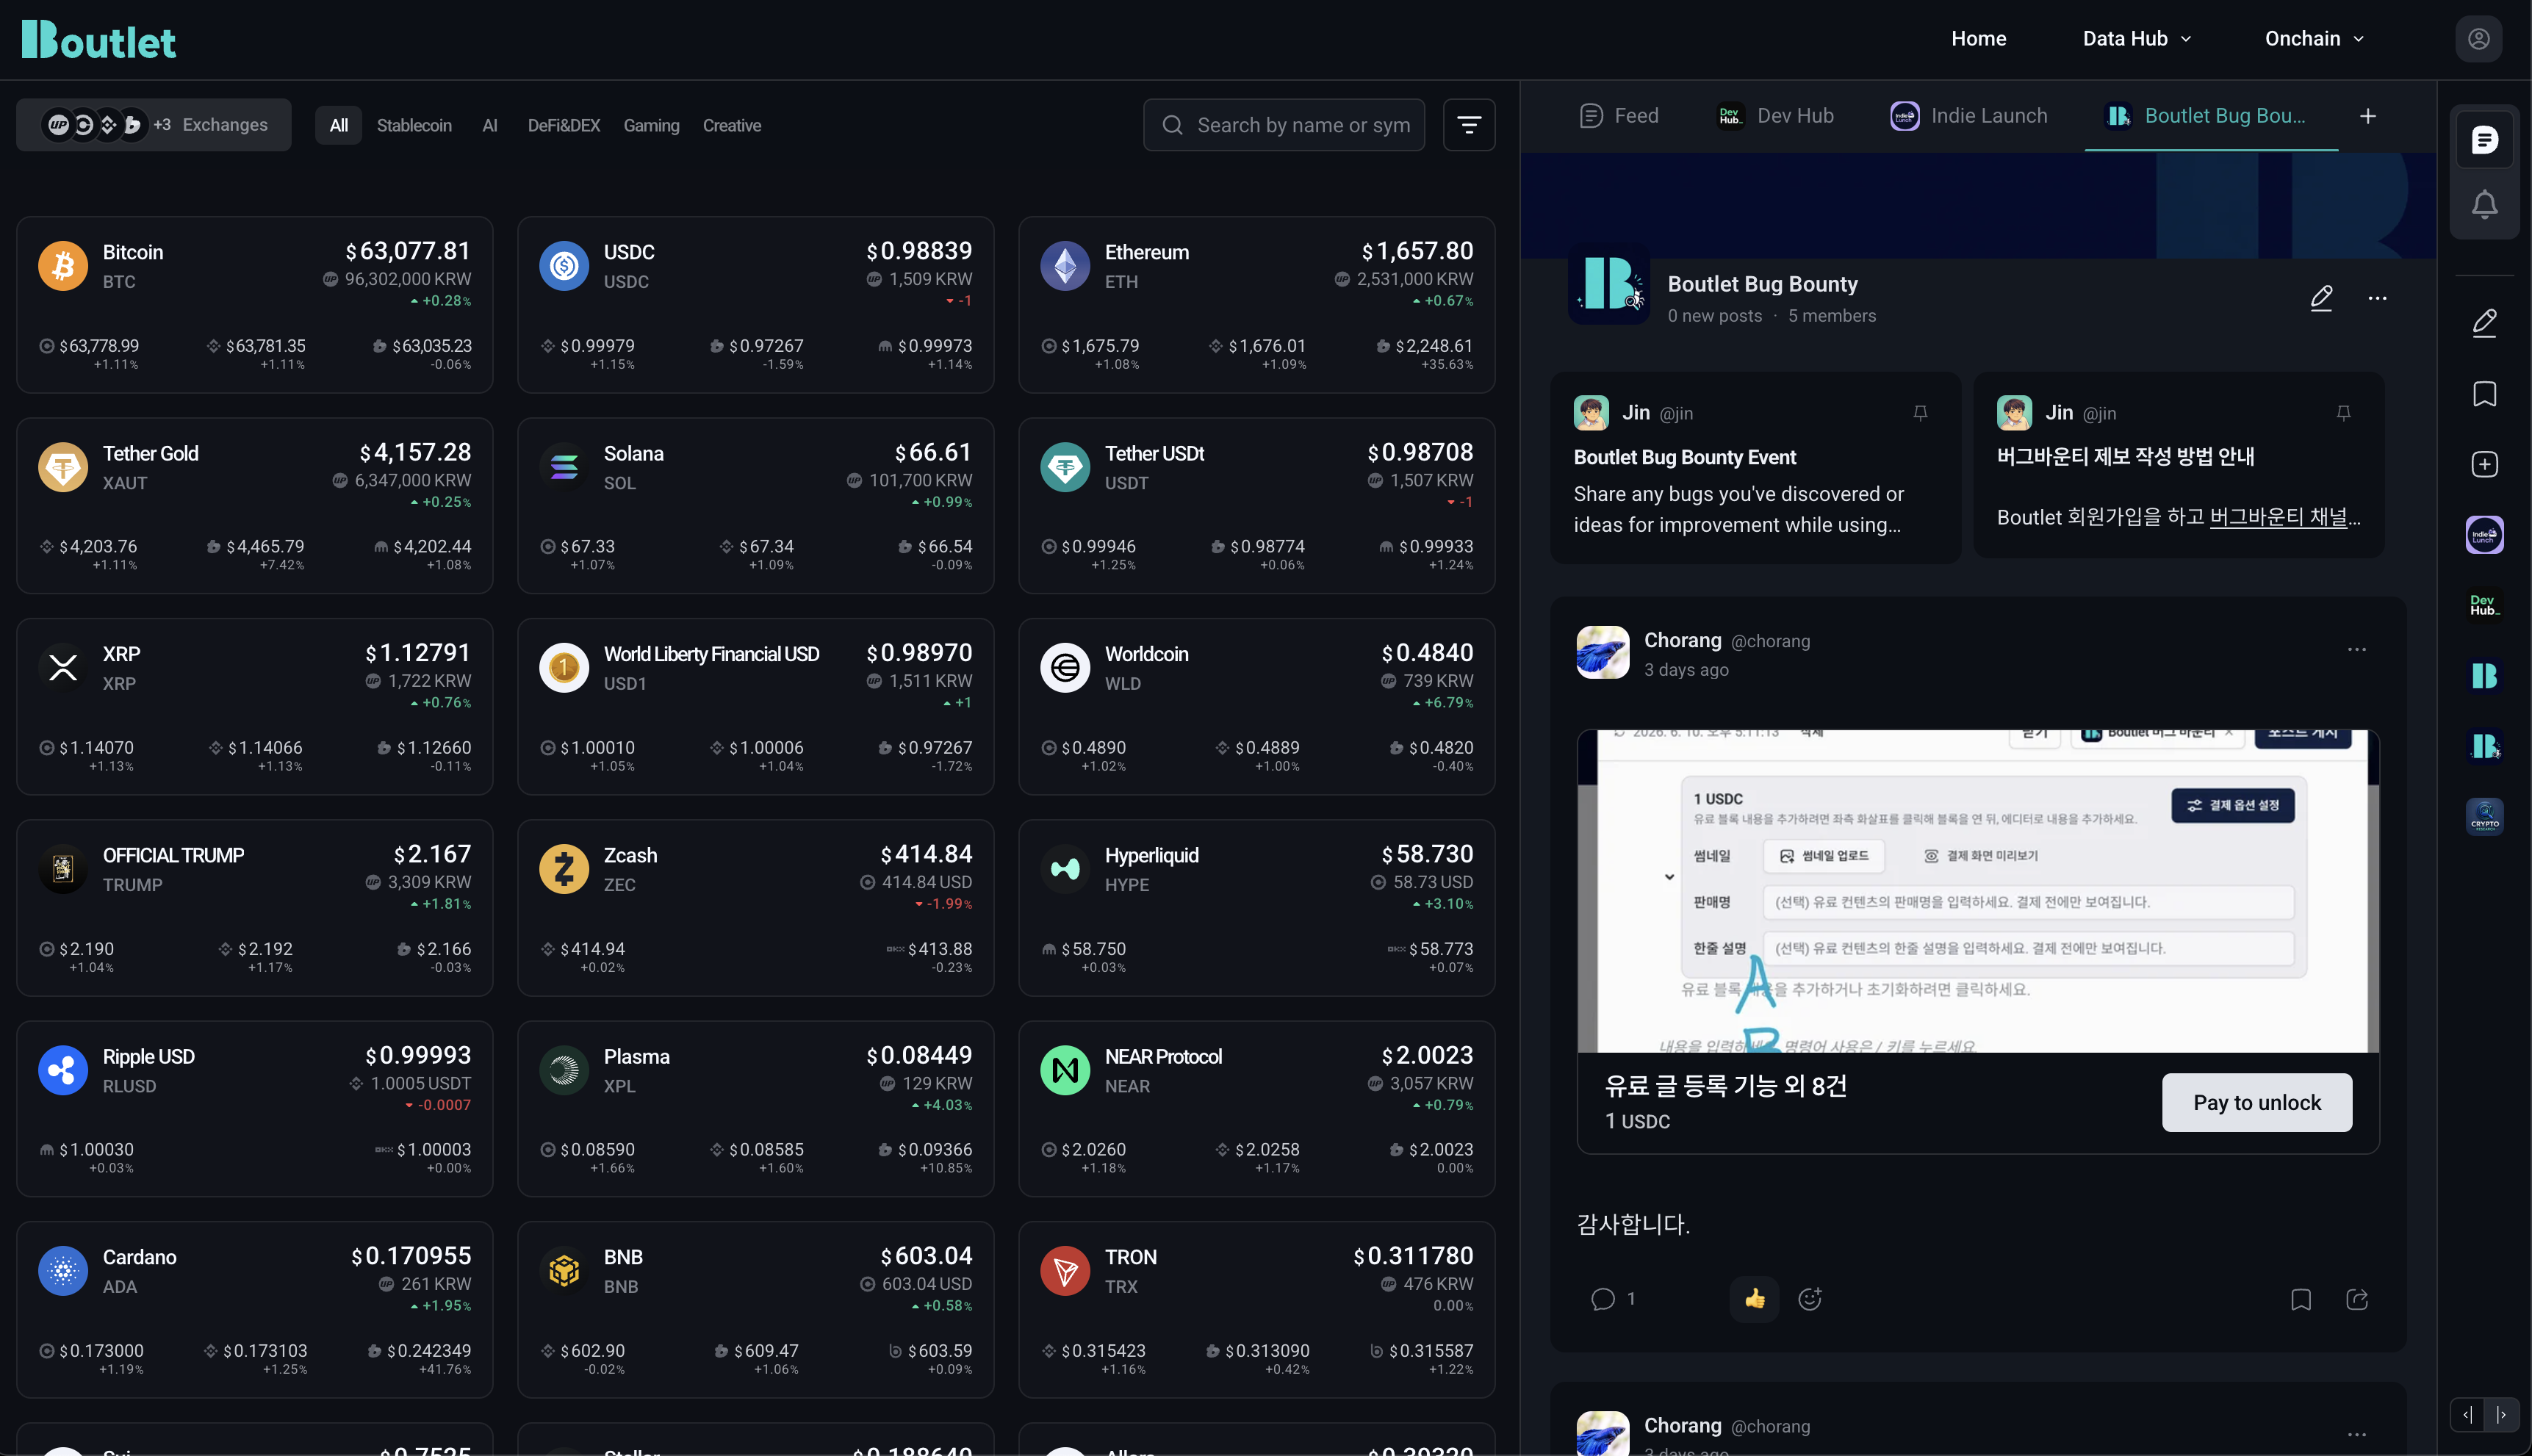The width and height of the screenshot is (2532, 1456).
Task: Click the Bitcoin coin icon
Action: click(x=63, y=266)
